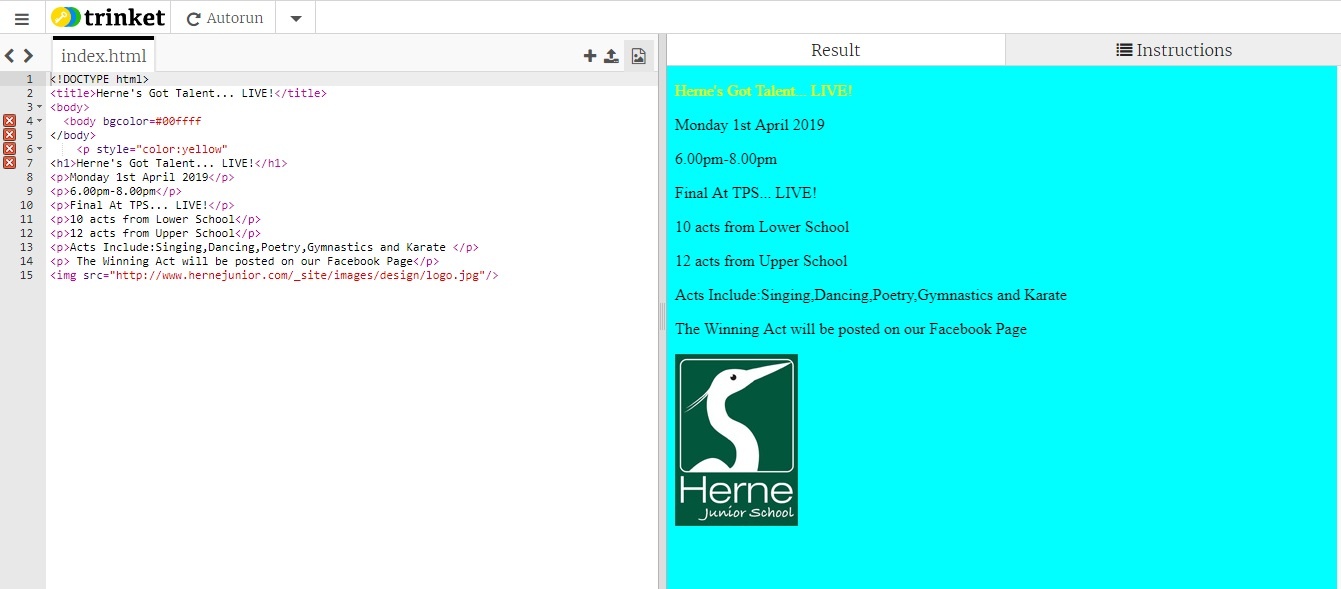The width and height of the screenshot is (1341, 589).
Task: Click the bgcolor=#00ffff code line
Action: click(x=132, y=121)
